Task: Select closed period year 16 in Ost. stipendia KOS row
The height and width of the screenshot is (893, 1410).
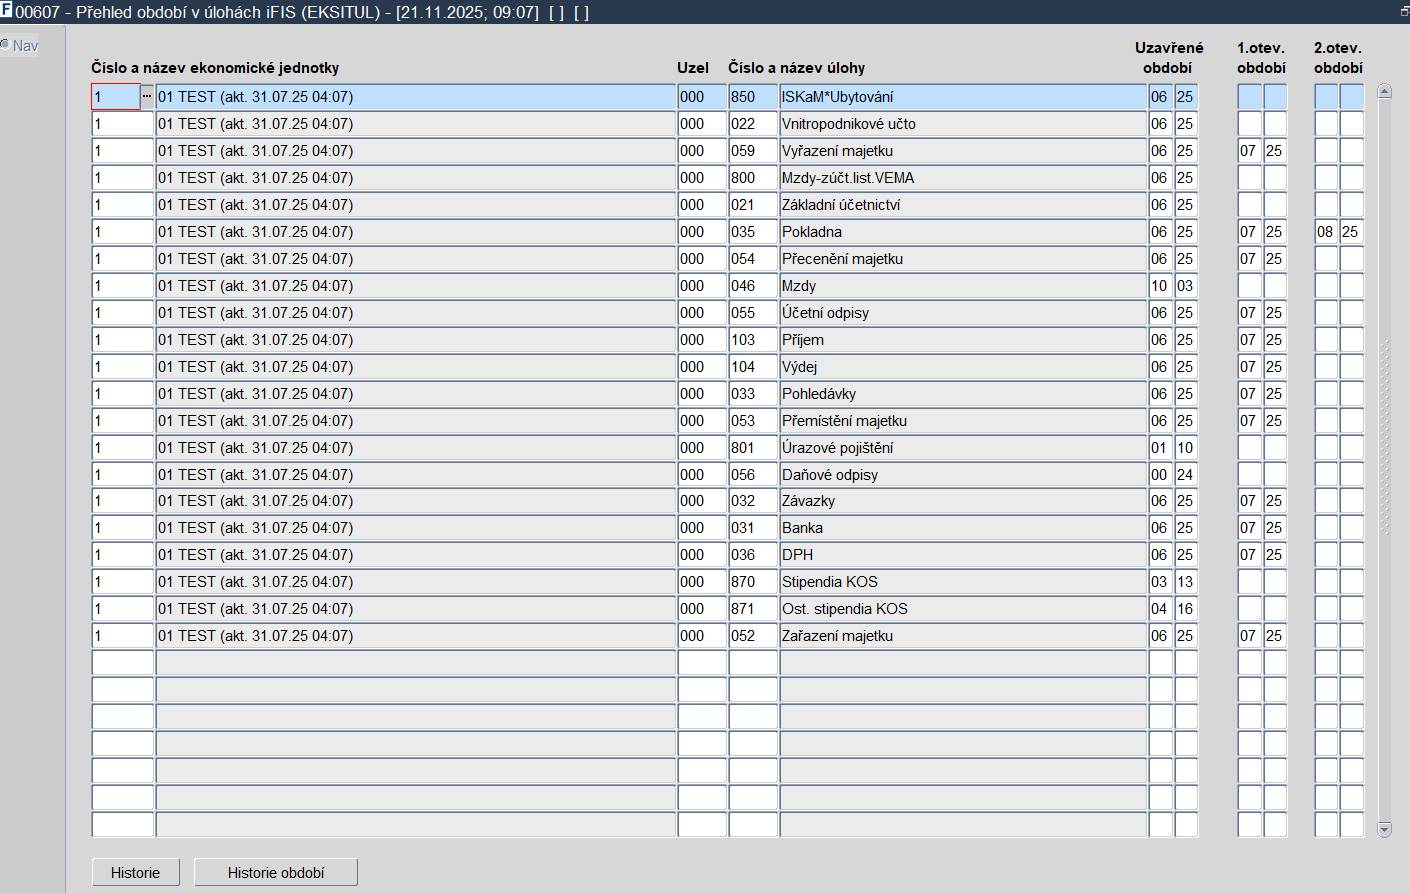Action: pos(1186,609)
